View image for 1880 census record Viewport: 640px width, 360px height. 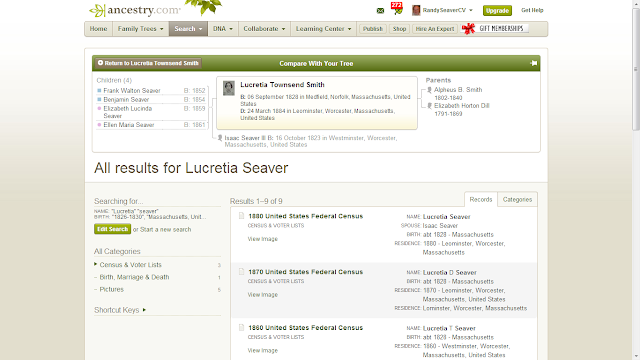262,239
